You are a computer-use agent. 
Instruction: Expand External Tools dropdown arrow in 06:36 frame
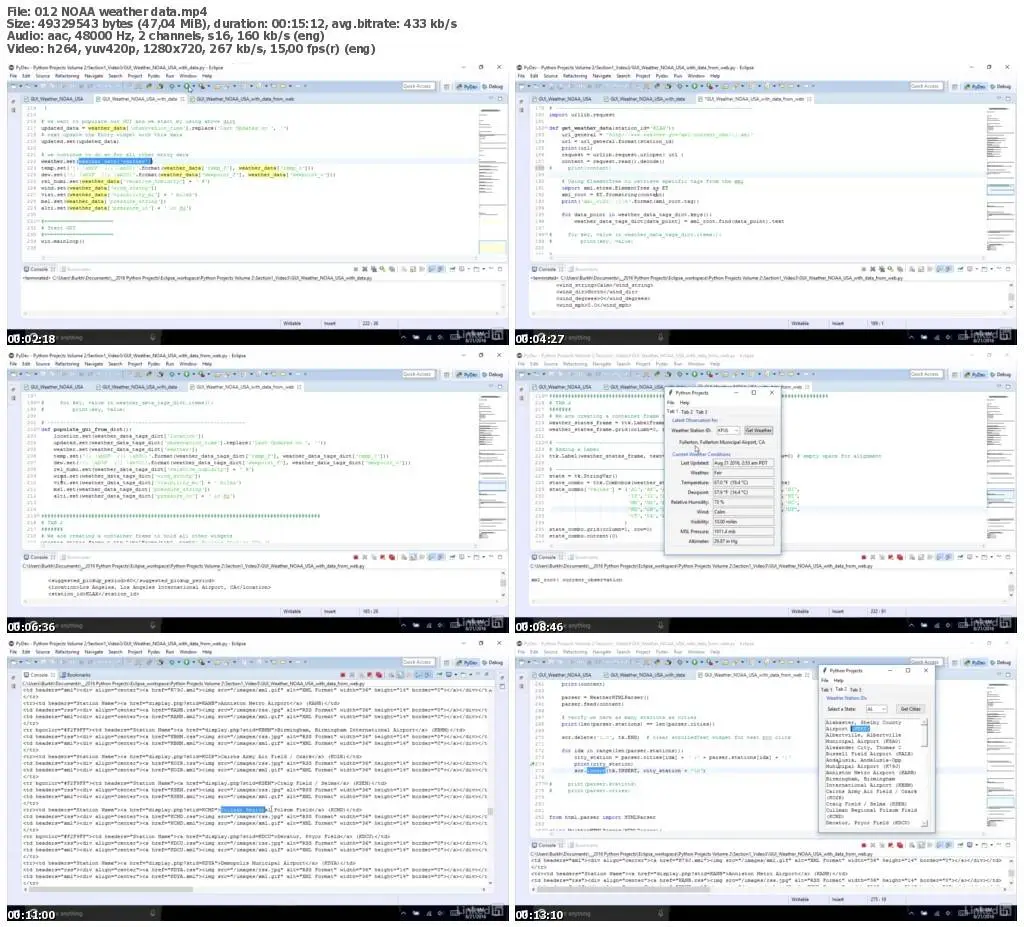click(208, 374)
